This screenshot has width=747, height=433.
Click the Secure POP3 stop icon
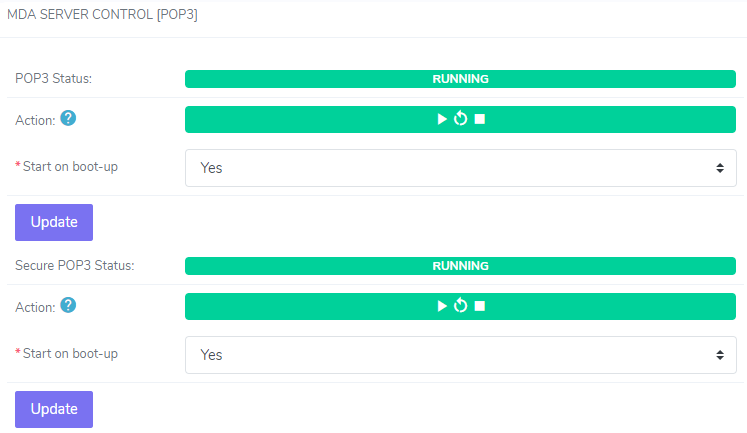click(479, 306)
